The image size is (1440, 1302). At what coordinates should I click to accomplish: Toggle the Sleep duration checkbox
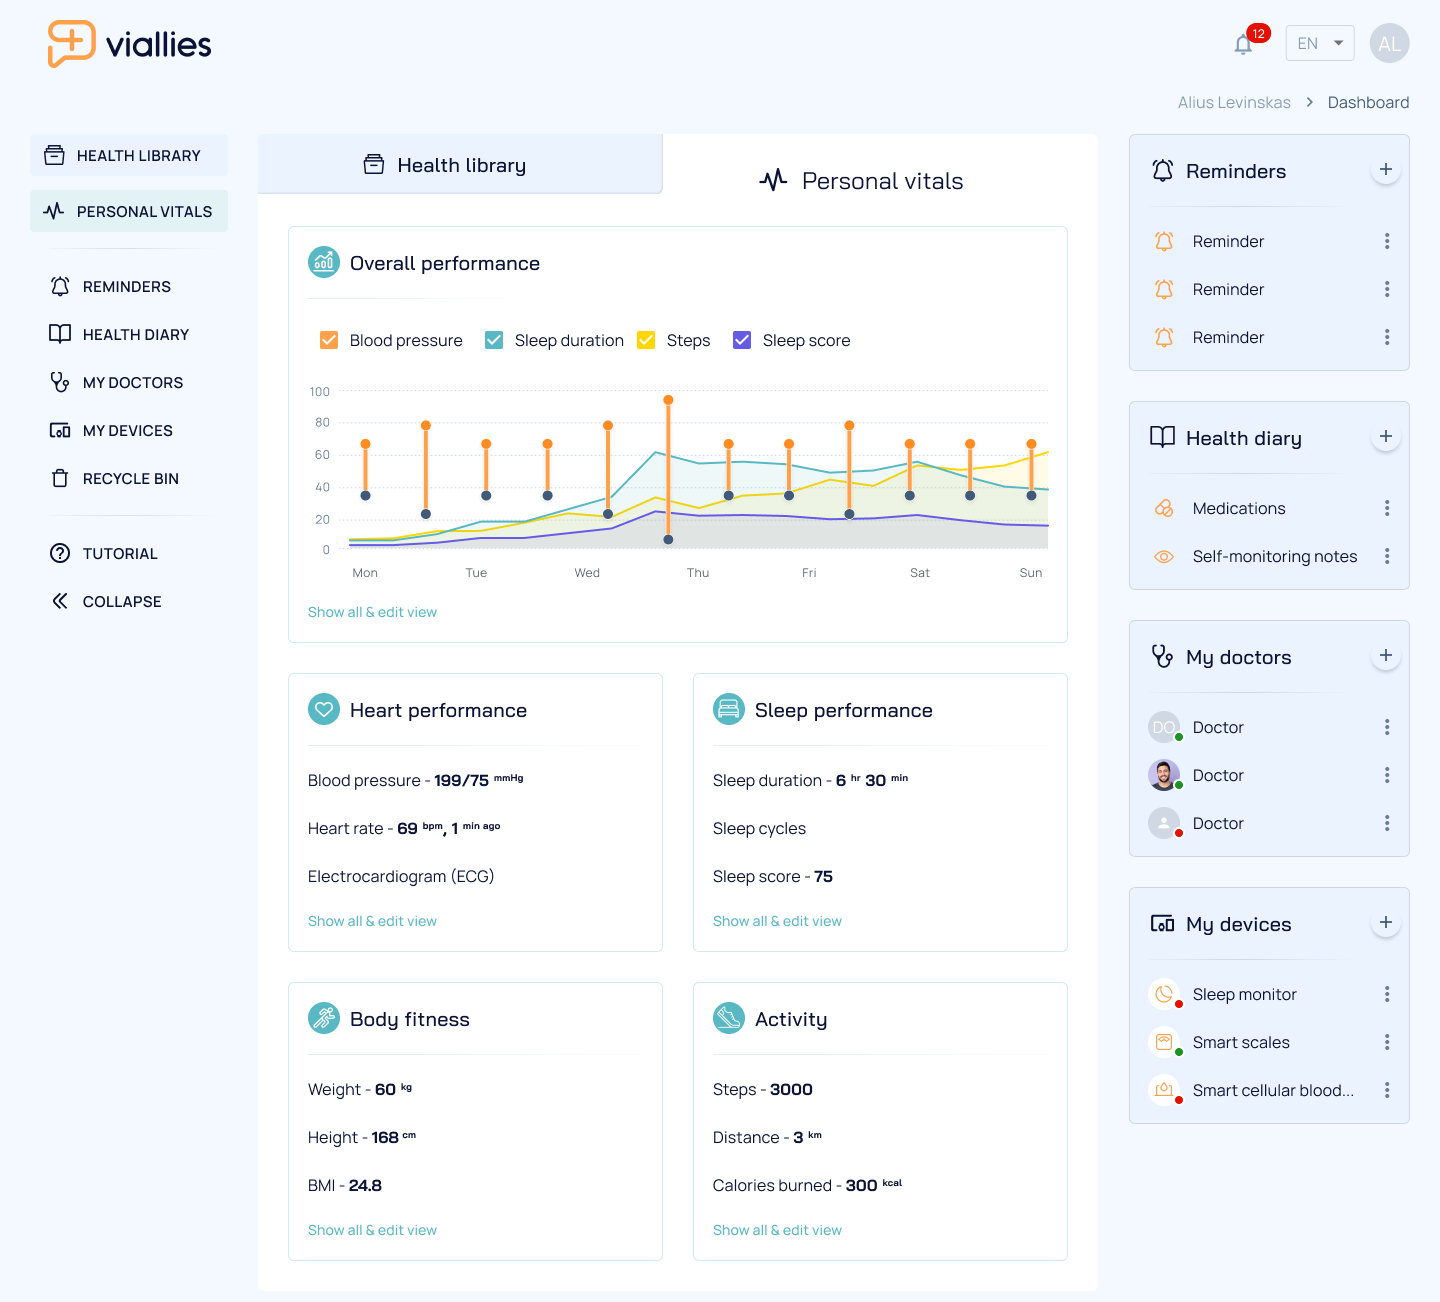pos(494,340)
